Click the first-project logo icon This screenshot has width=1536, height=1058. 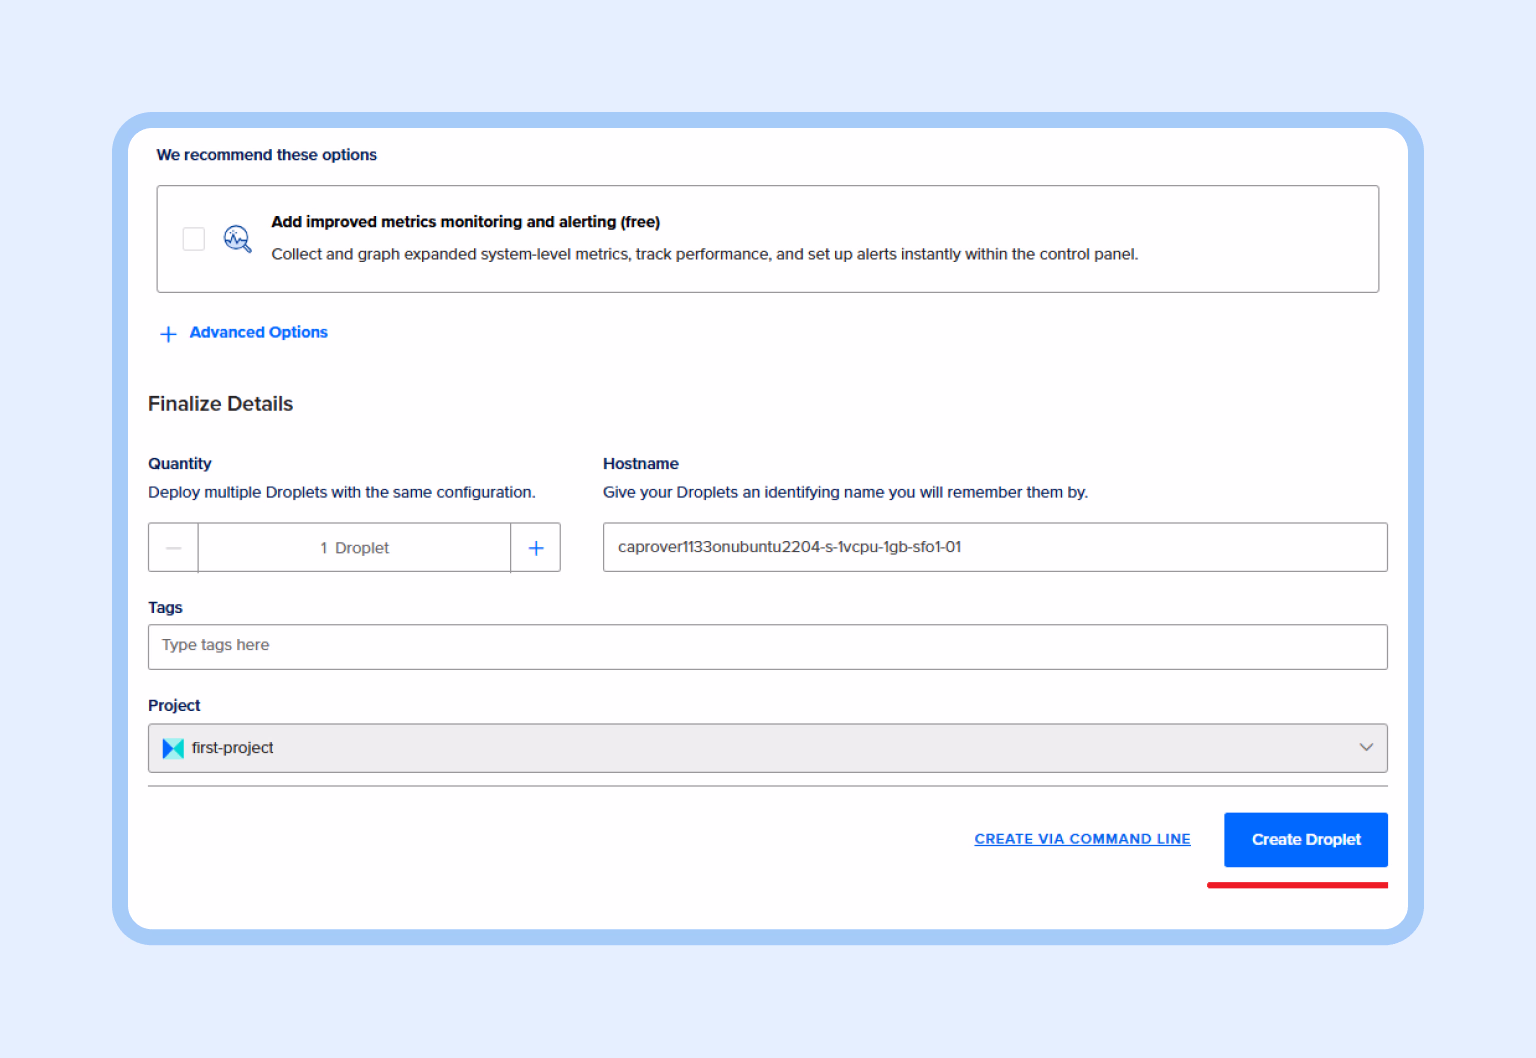(173, 748)
